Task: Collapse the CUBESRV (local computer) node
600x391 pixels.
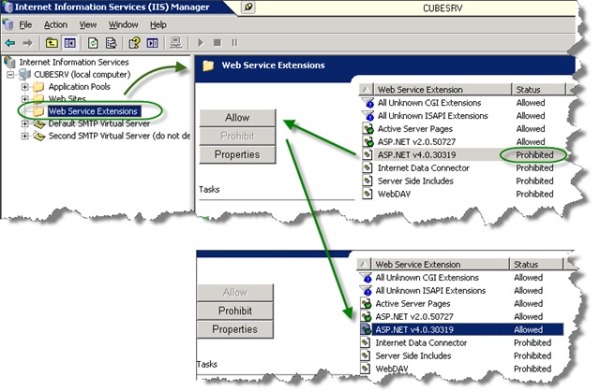Action: [11, 74]
